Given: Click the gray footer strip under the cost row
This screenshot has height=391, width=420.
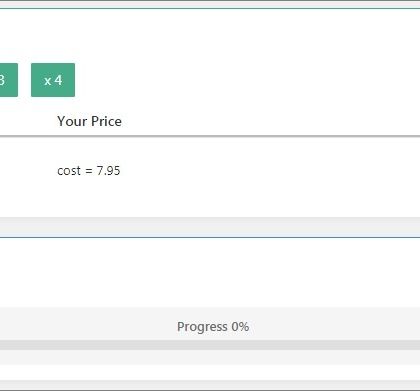Looking at the screenshot, I should point(210,227).
